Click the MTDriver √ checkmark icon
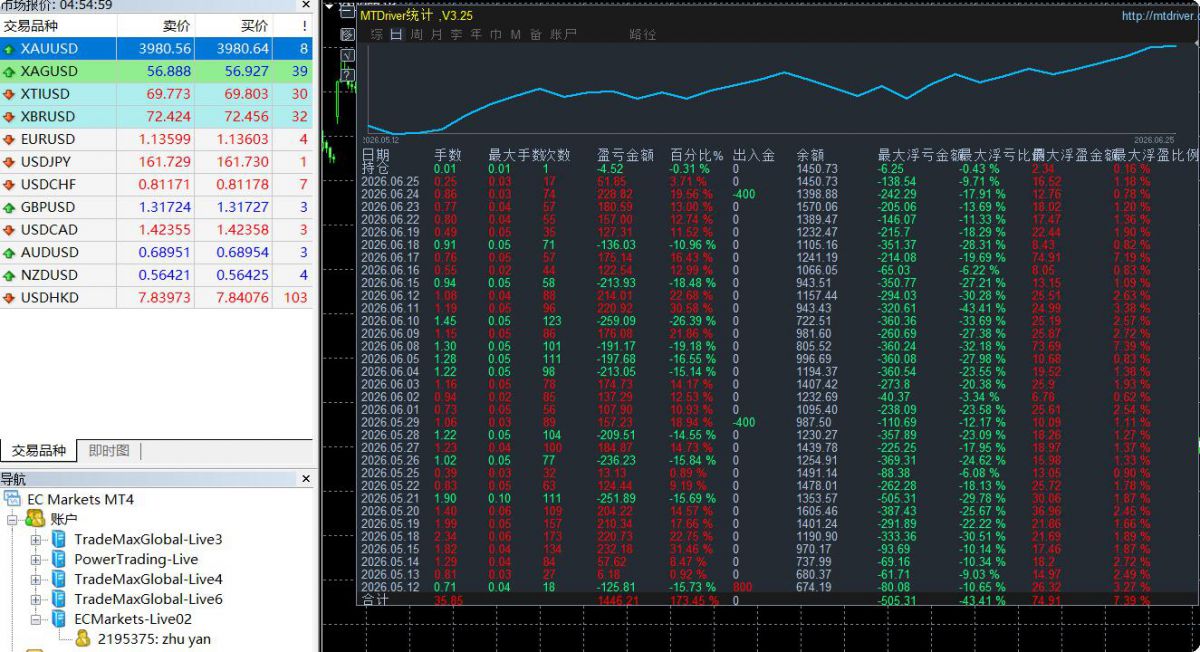1200x652 pixels. tap(347, 56)
